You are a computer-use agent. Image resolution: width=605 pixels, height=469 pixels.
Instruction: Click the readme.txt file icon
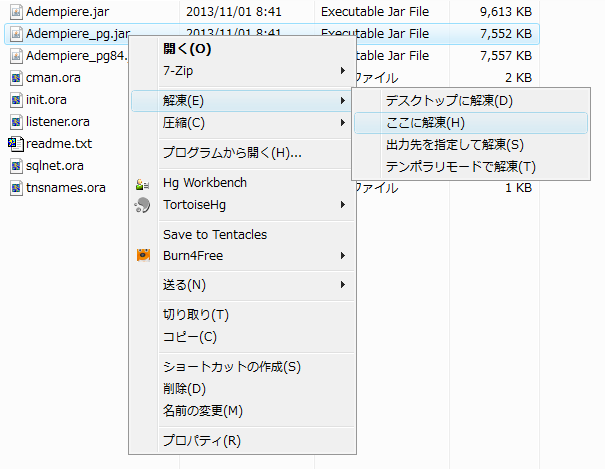[x=16, y=144]
